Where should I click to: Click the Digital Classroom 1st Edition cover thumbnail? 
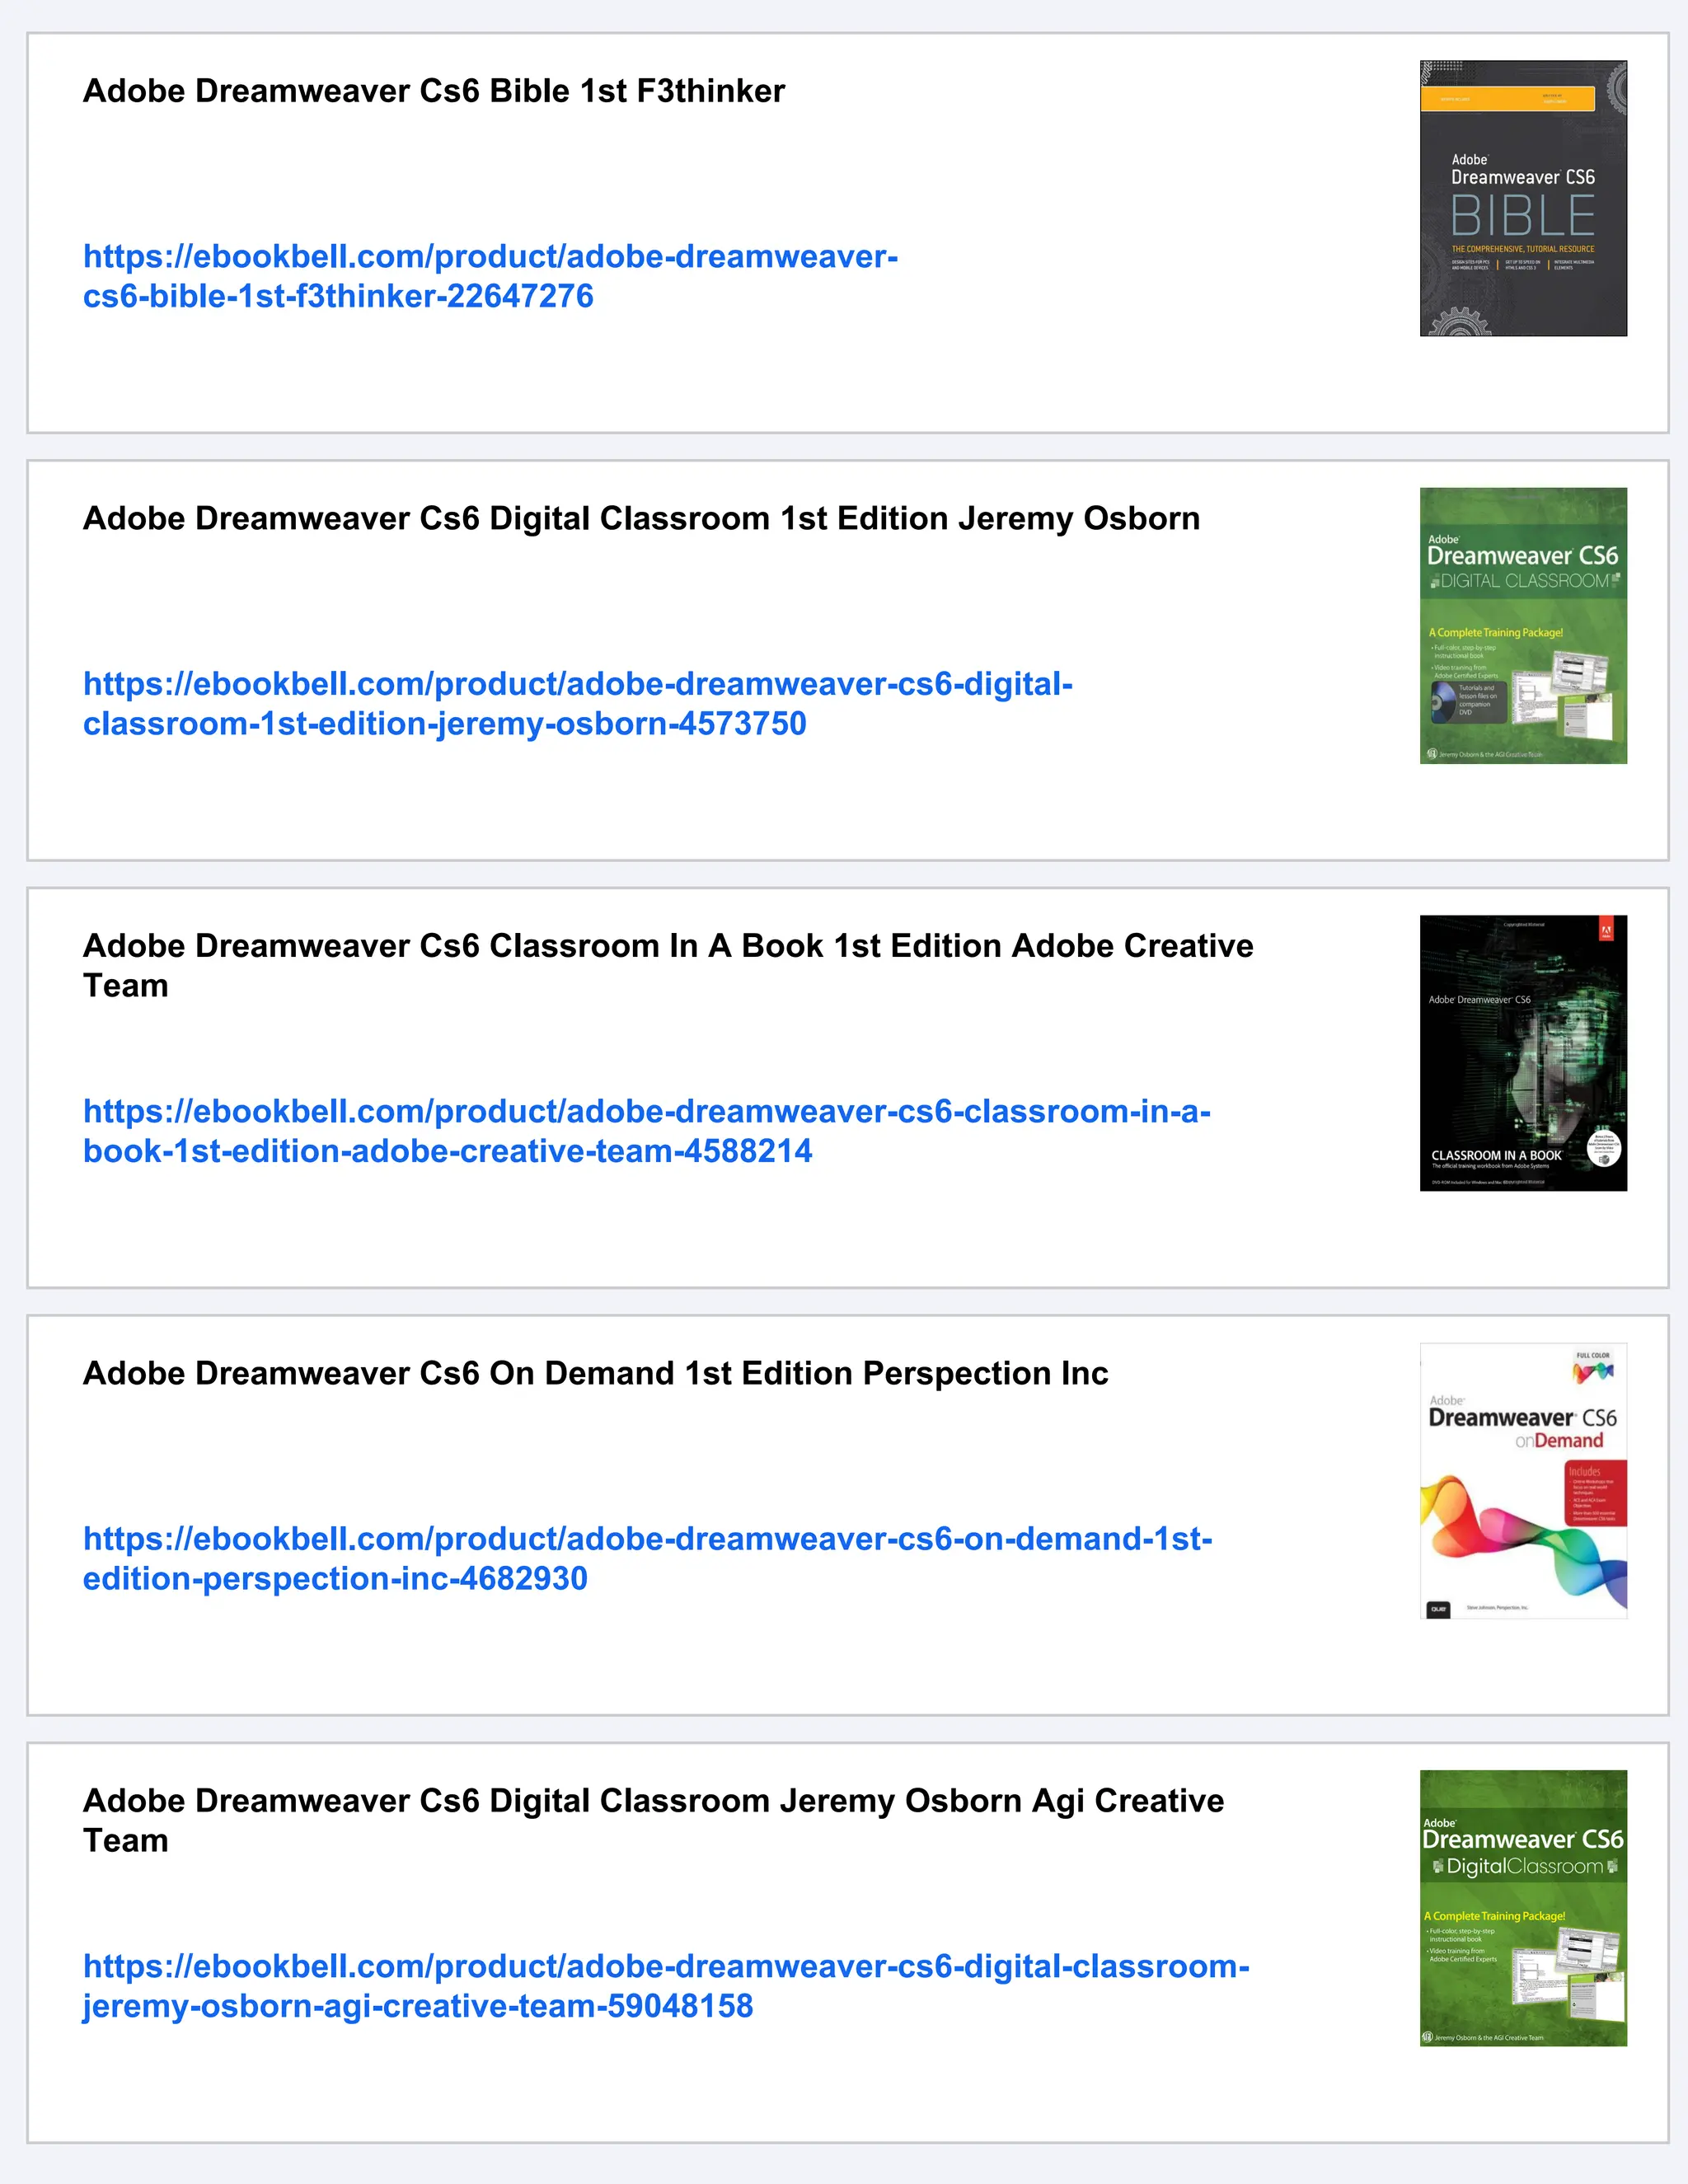(x=1523, y=626)
